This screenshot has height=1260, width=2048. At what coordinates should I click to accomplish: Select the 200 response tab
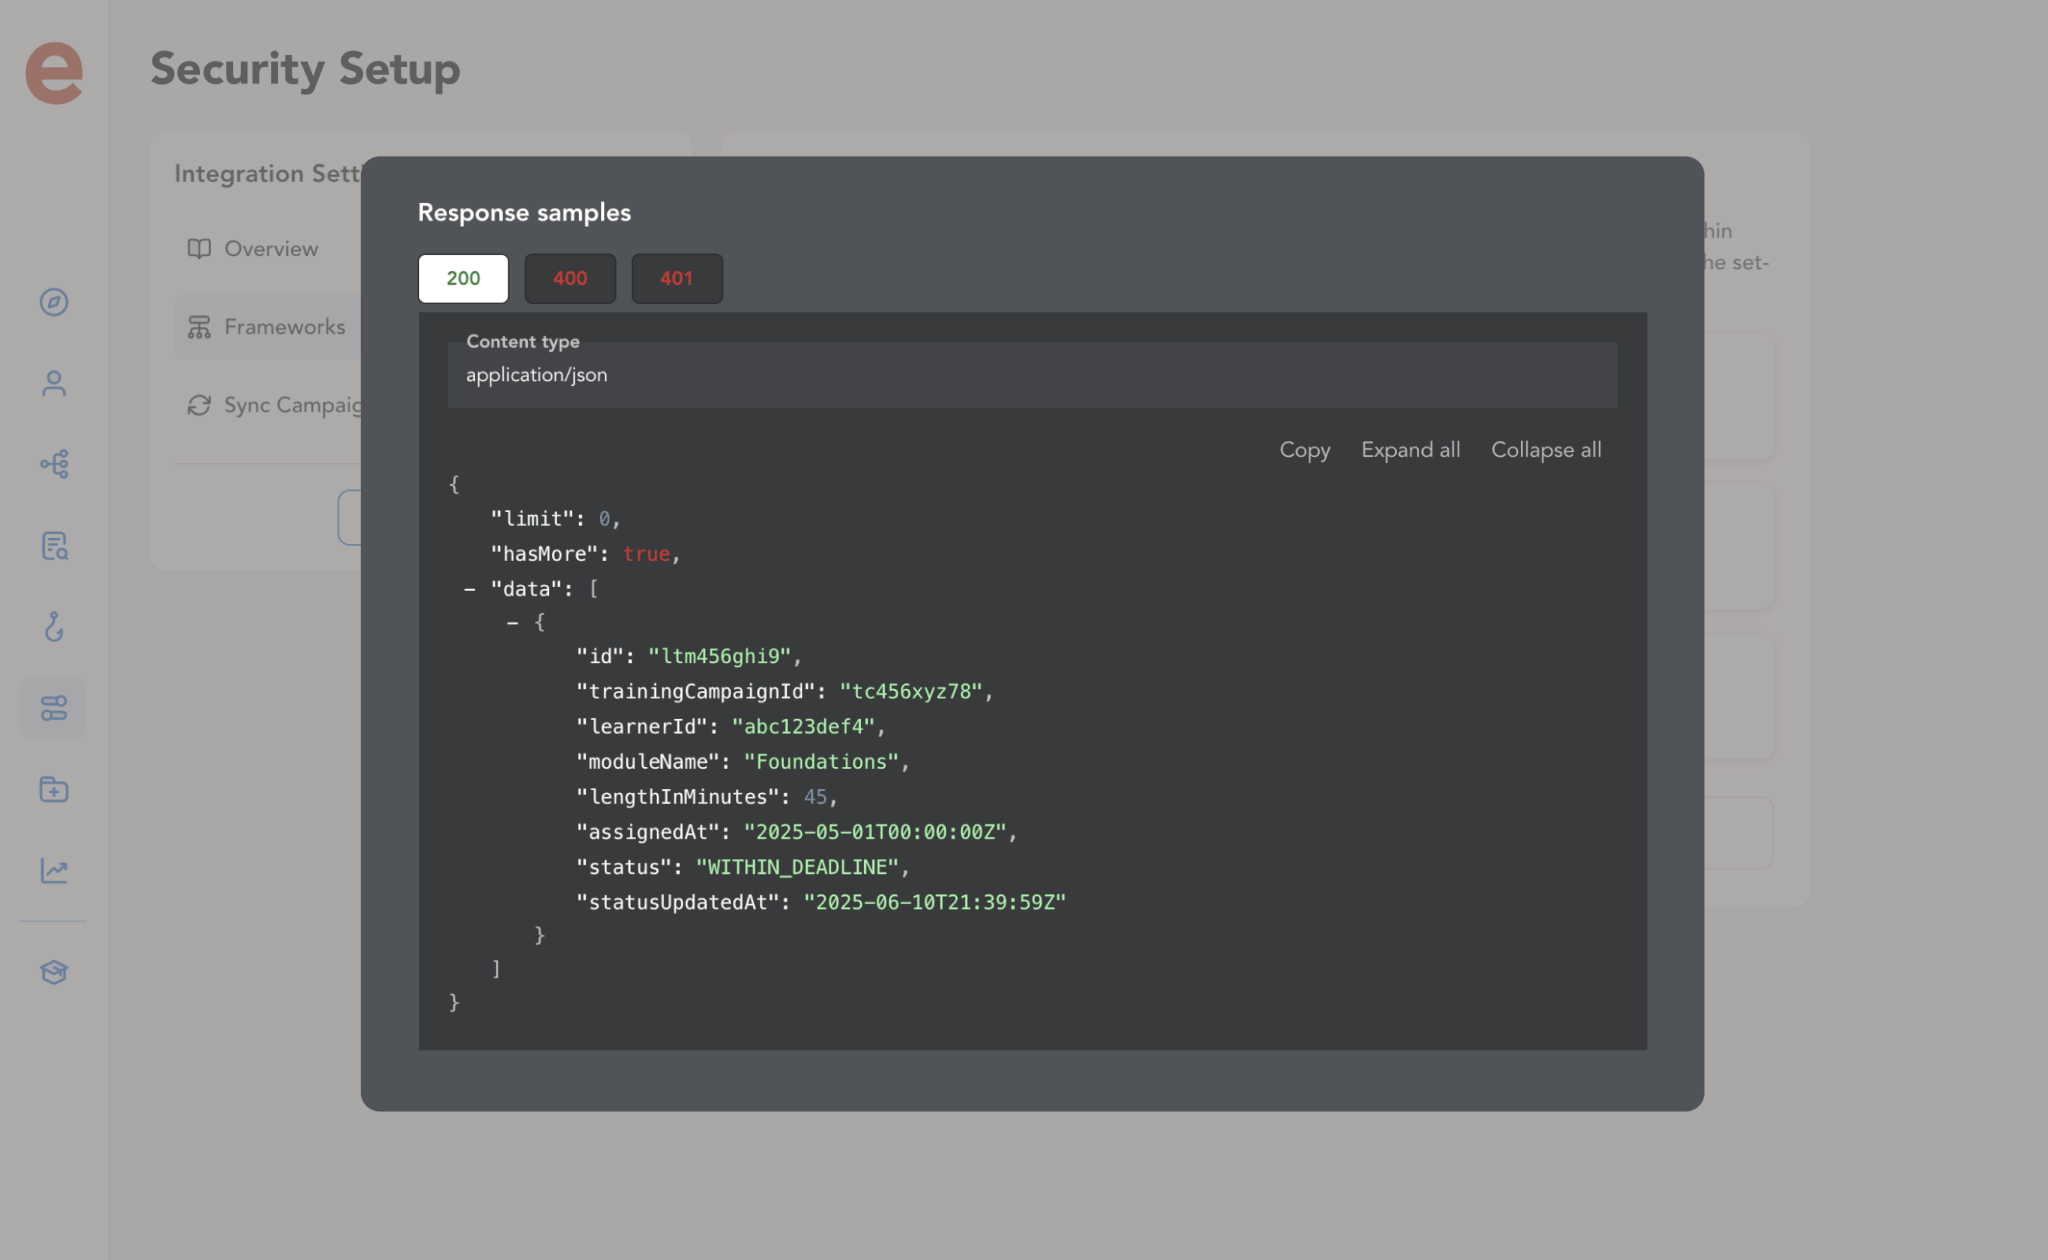tap(463, 278)
